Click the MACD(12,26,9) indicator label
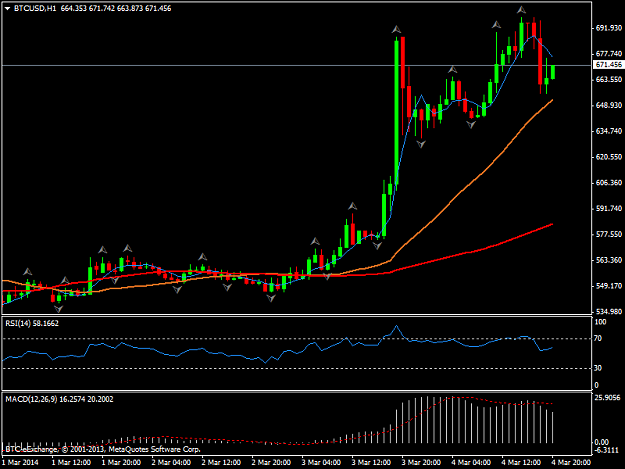625x469 pixels. [x=59, y=399]
